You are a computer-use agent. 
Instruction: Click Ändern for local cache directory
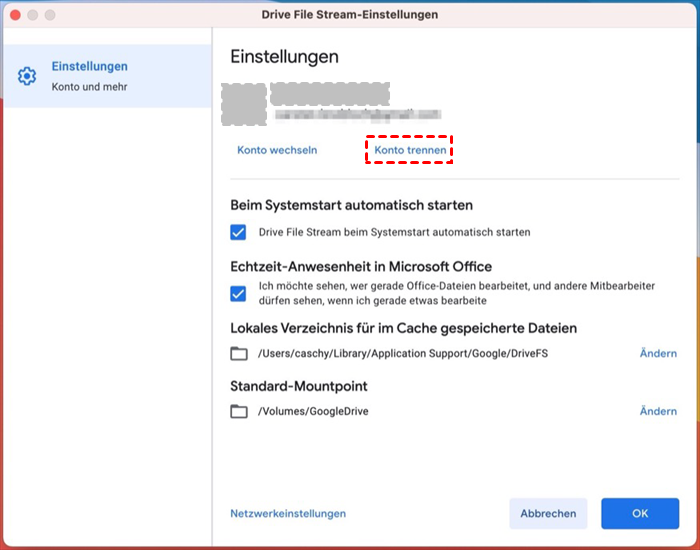[657, 353]
